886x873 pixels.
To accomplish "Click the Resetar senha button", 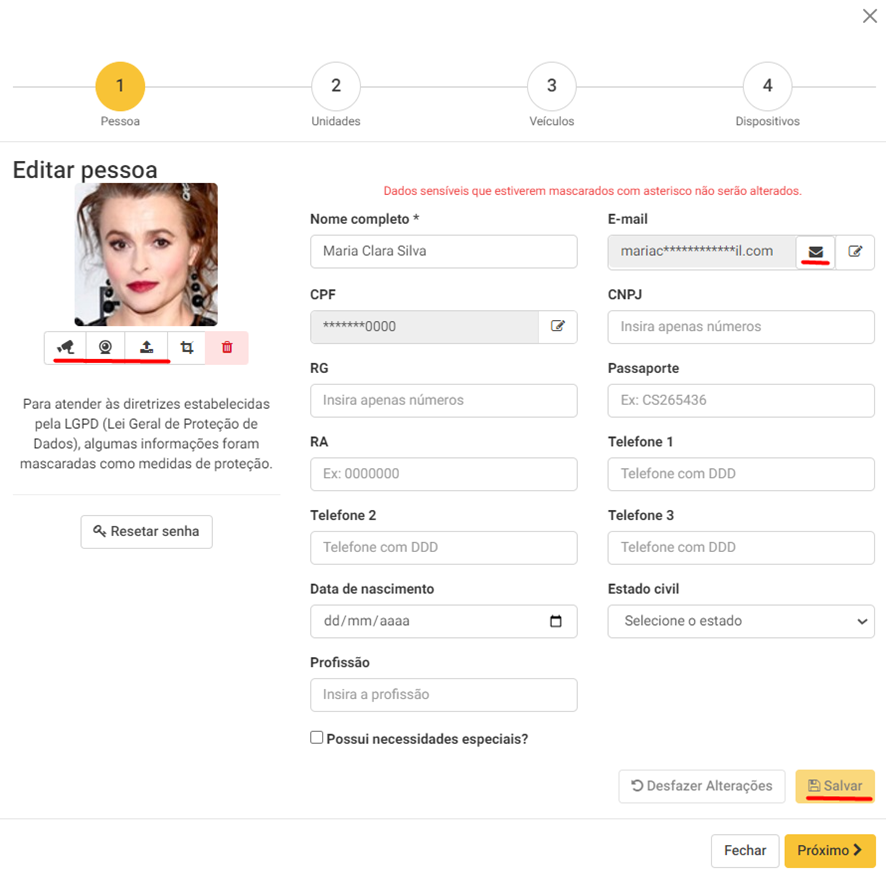I will (146, 531).
